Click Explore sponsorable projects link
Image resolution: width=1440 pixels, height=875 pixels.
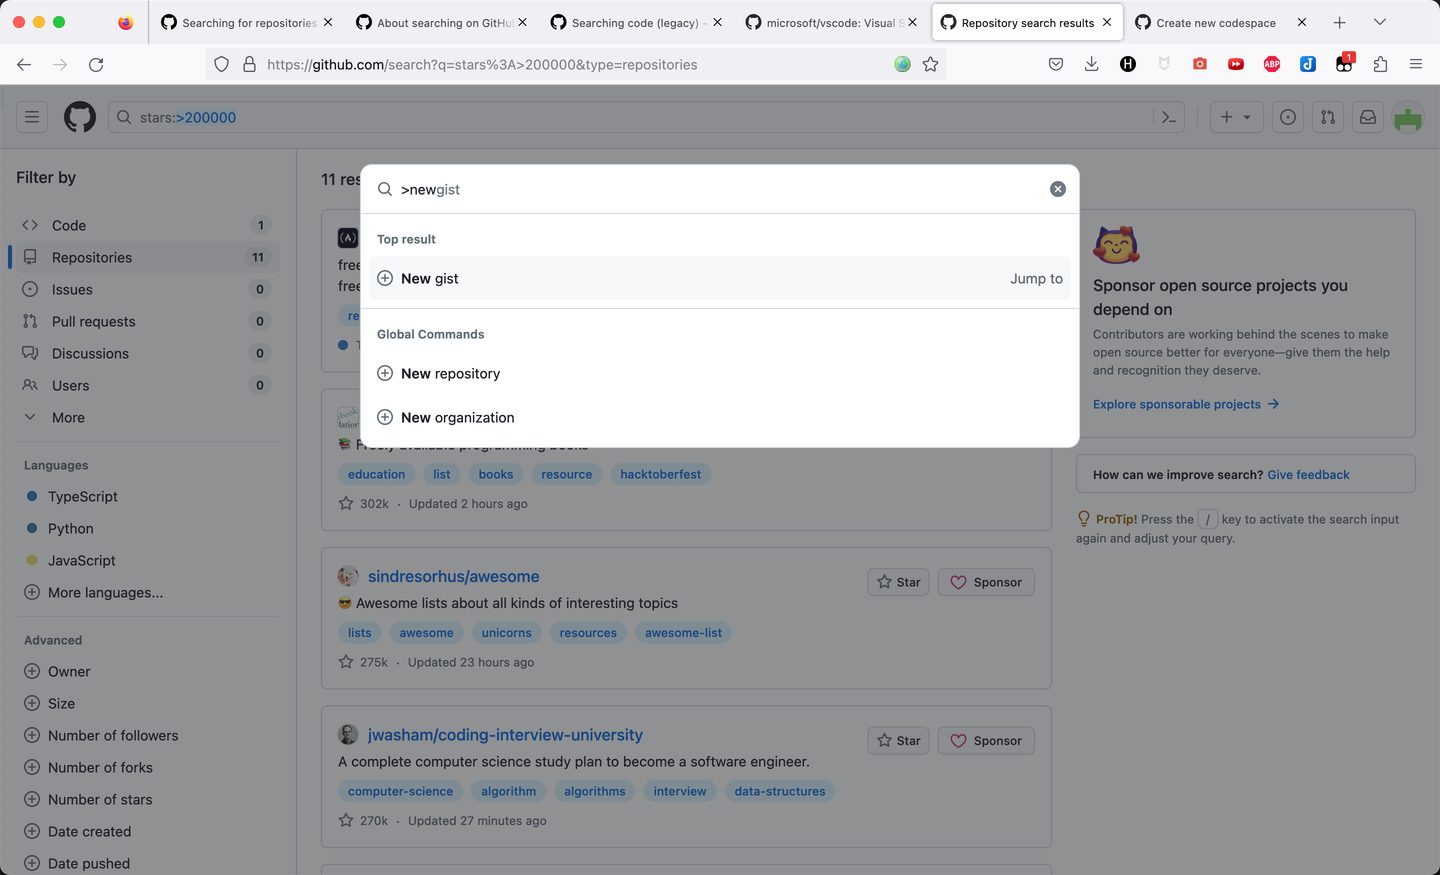(1186, 404)
